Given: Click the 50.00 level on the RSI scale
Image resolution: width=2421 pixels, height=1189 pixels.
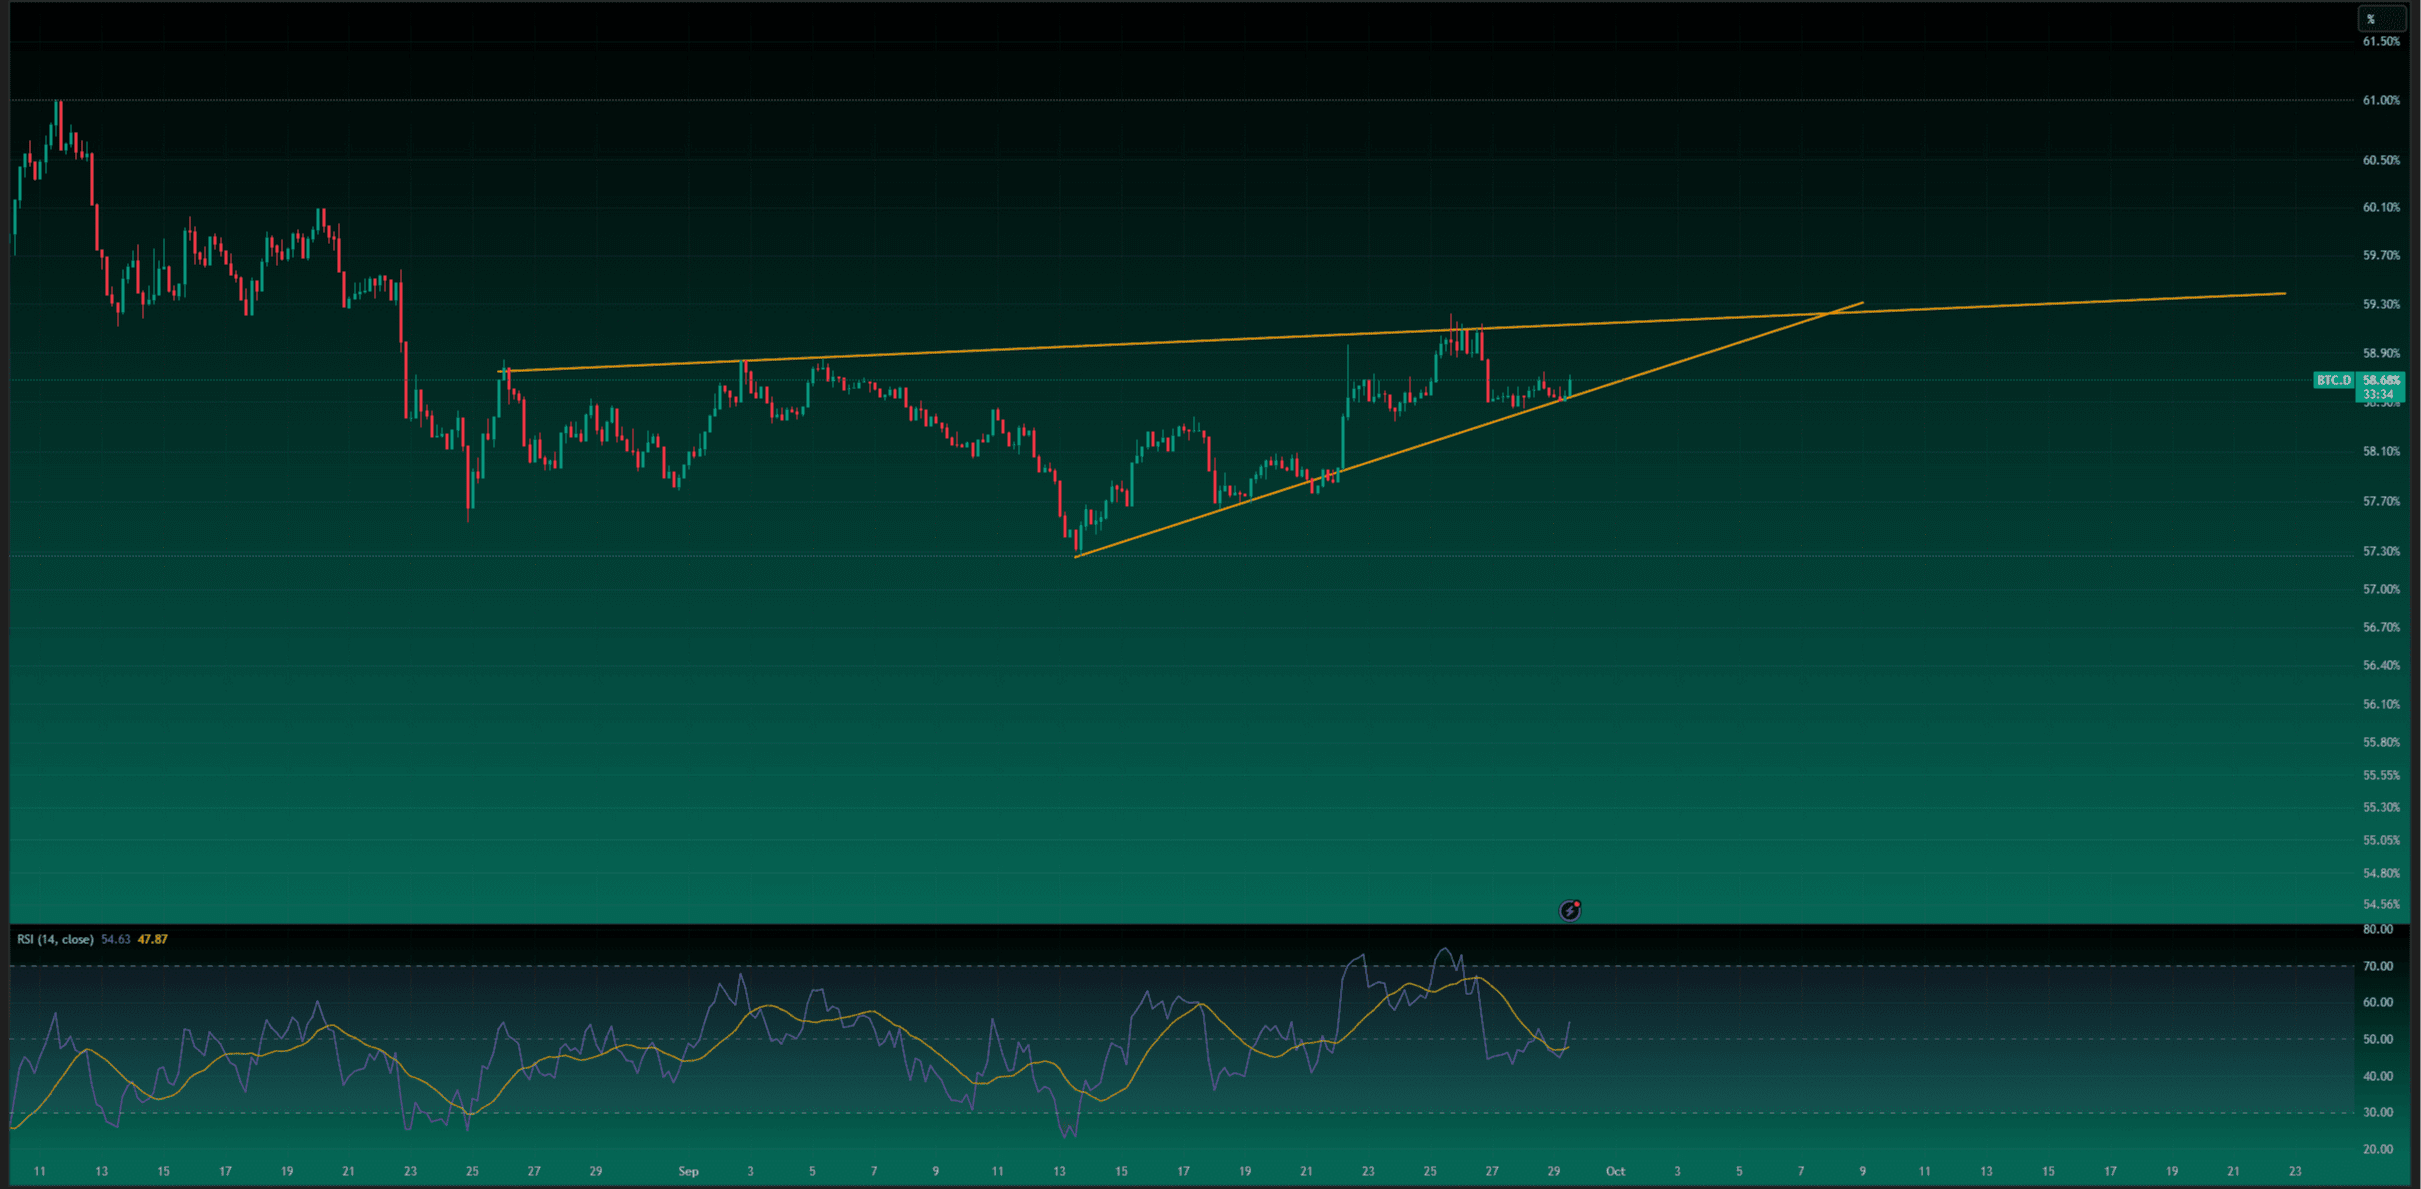Looking at the screenshot, I should tap(2377, 1039).
